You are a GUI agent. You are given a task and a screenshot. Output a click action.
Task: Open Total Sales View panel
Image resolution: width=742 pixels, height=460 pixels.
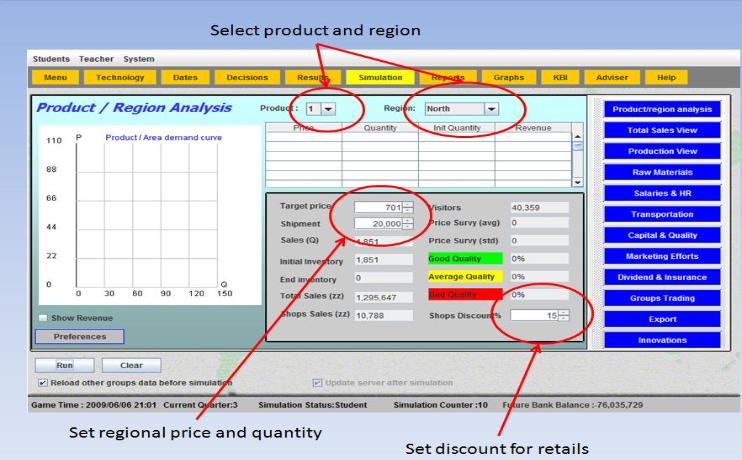tap(654, 130)
